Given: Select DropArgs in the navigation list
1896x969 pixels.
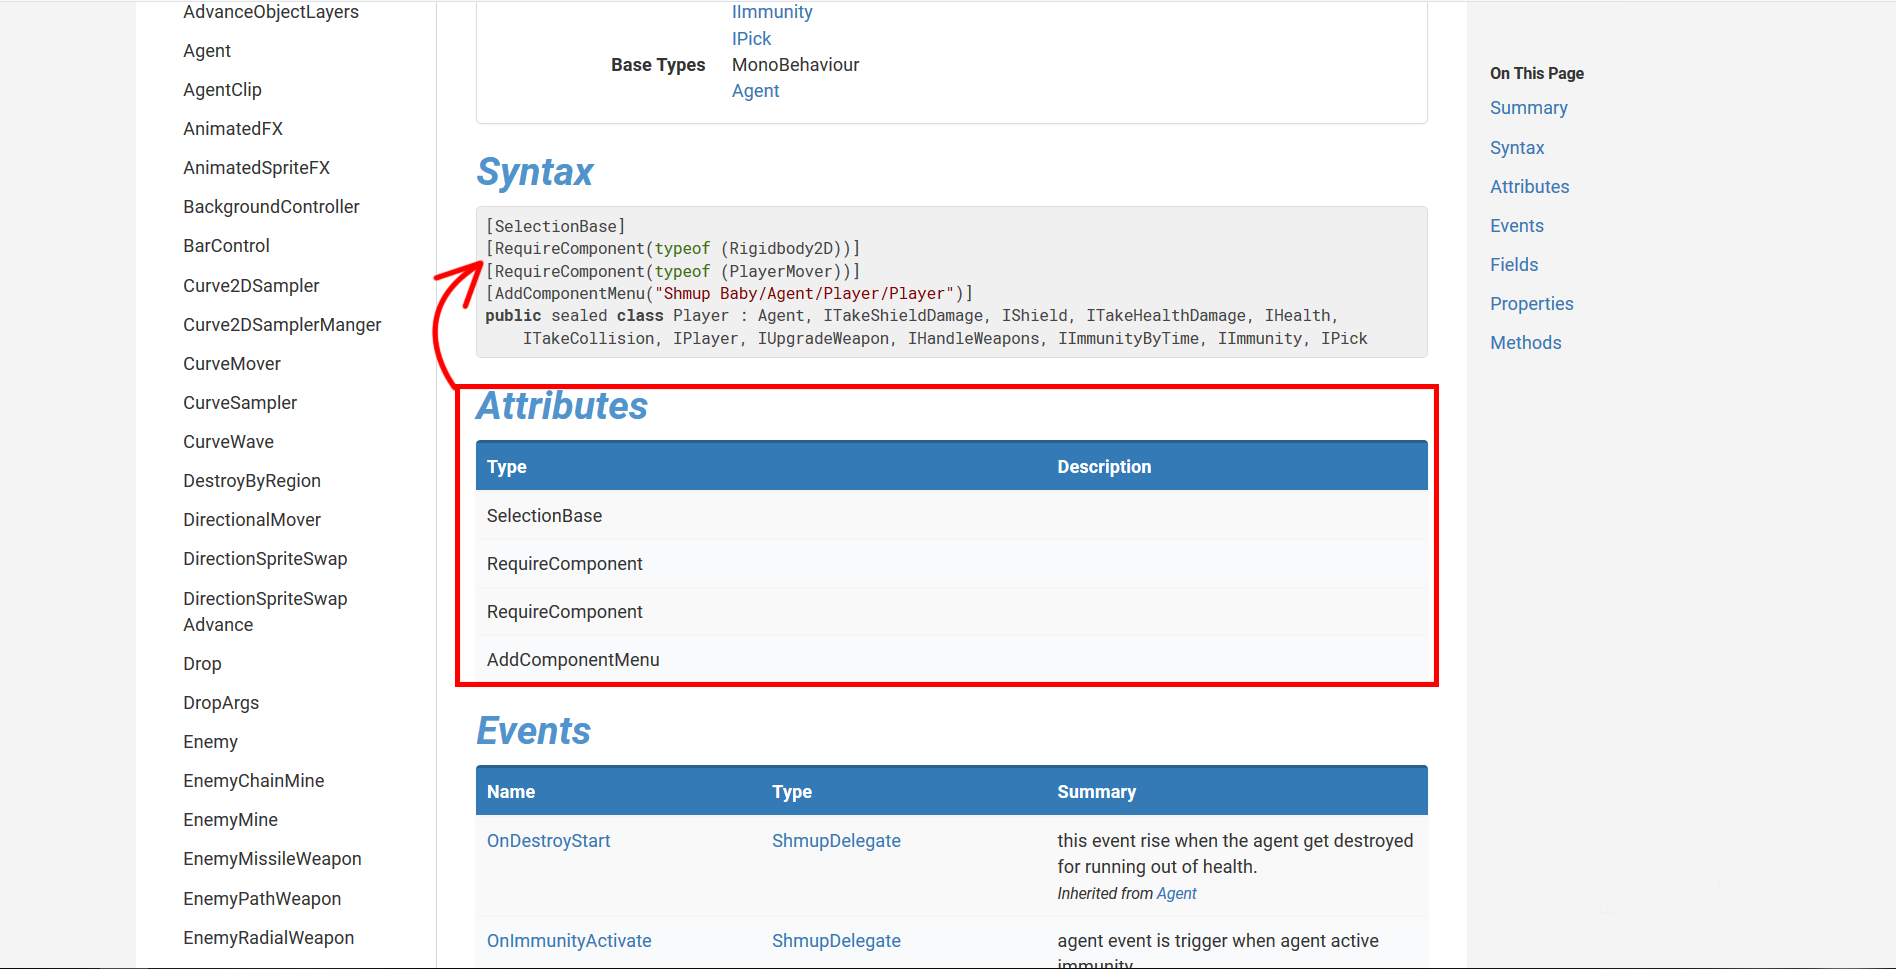Looking at the screenshot, I should [221, 702].
